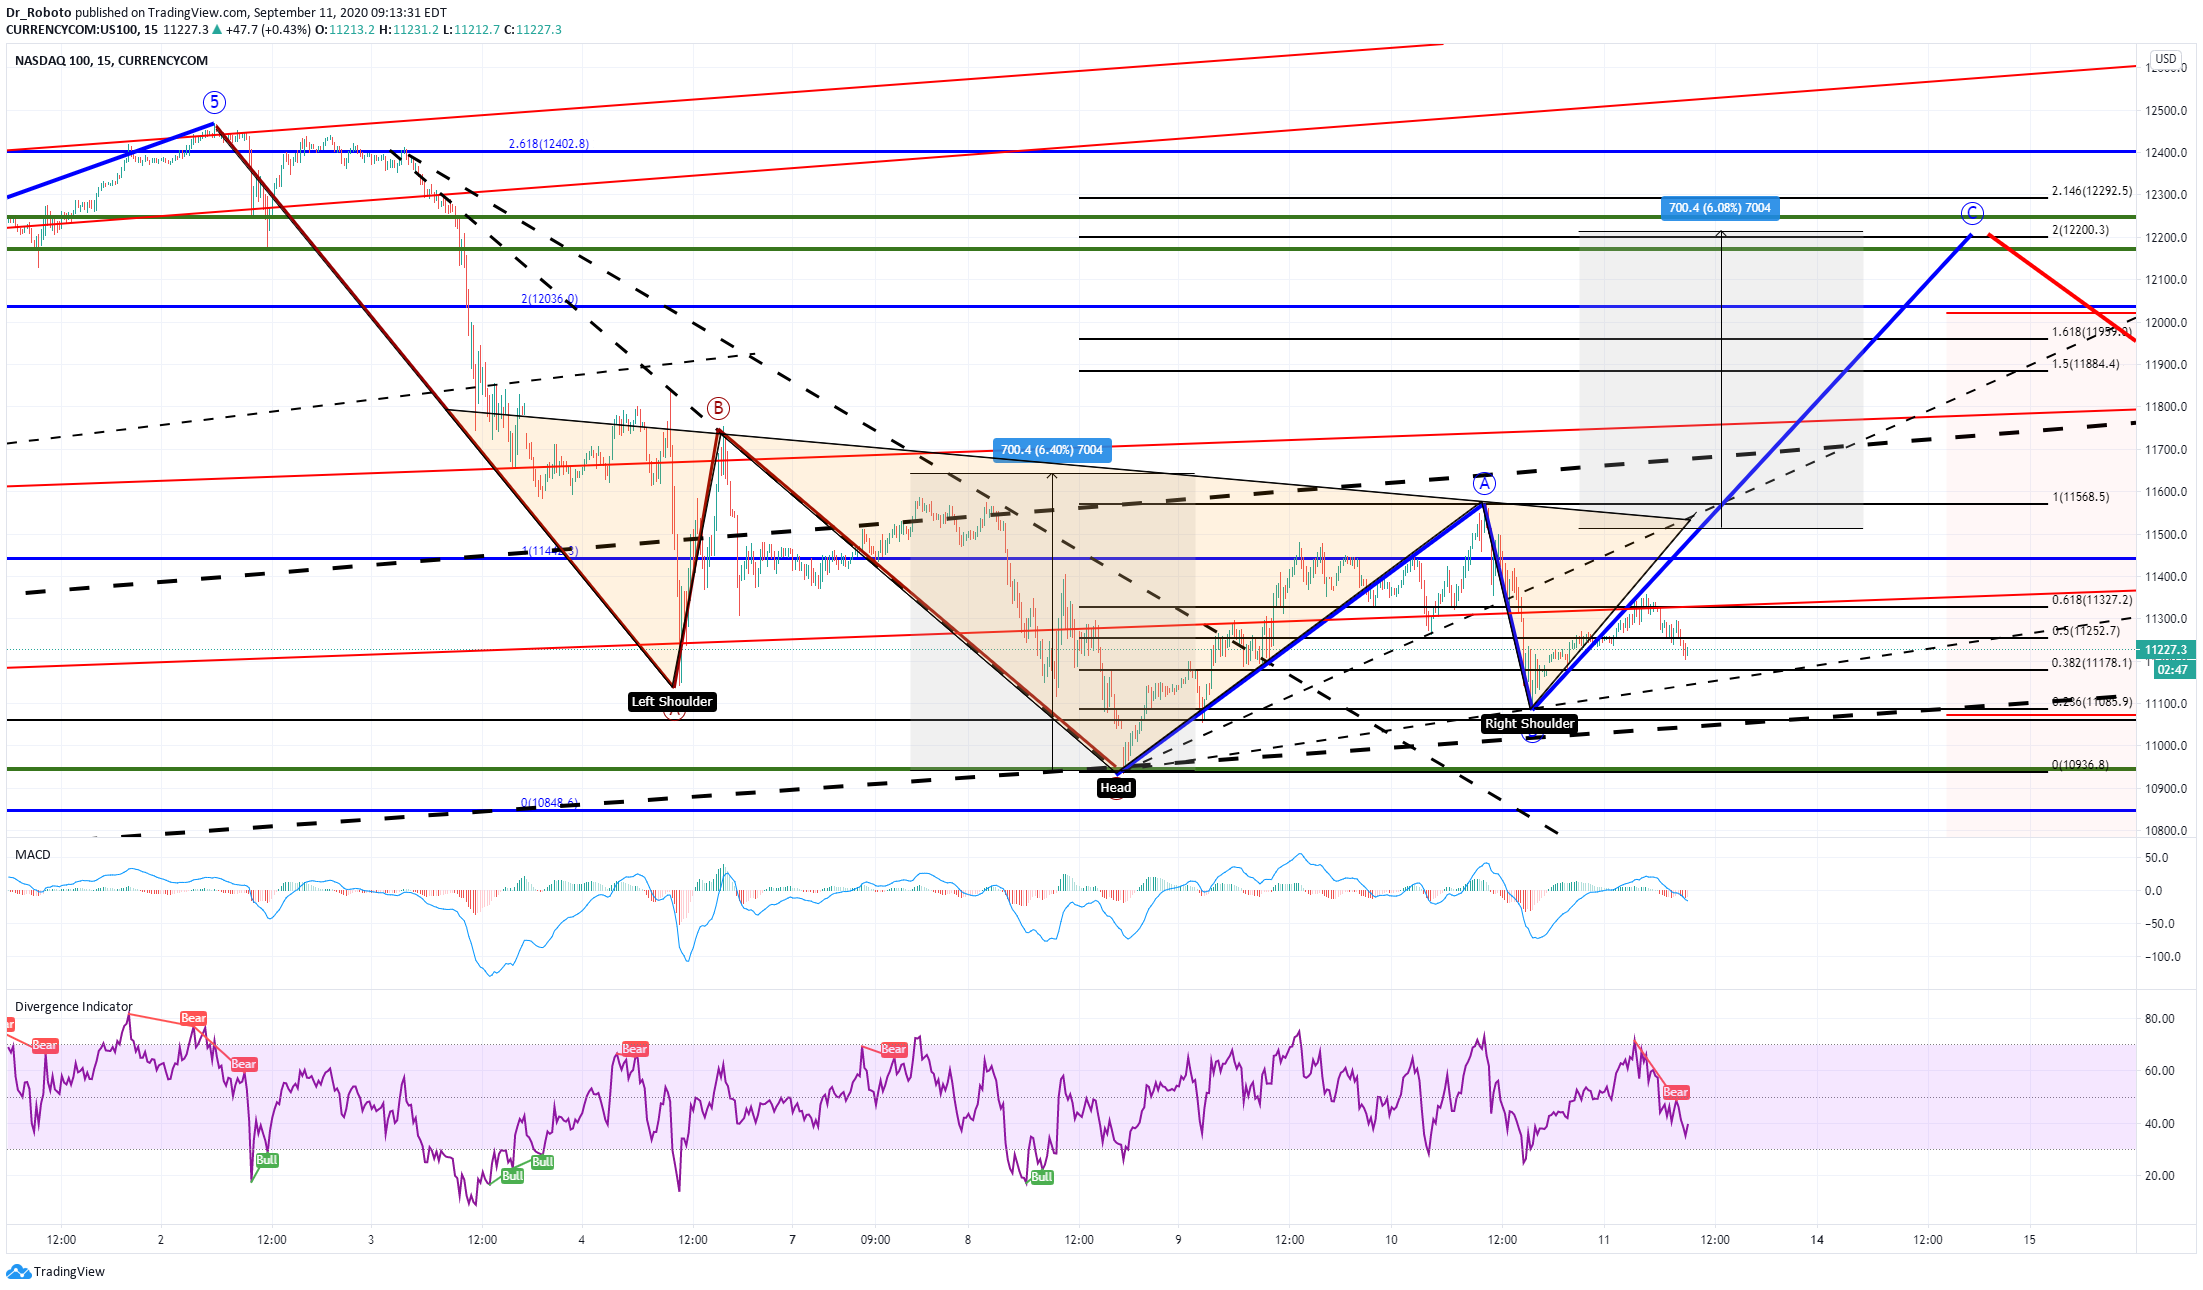The image size is (2203, 1290).
Task: Click the 700.4 (6.40%) 7004 measurement label
Action: point(1052,449)
